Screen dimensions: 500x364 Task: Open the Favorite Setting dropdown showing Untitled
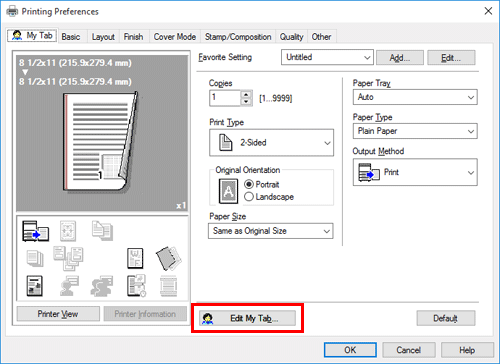point(327,57)
